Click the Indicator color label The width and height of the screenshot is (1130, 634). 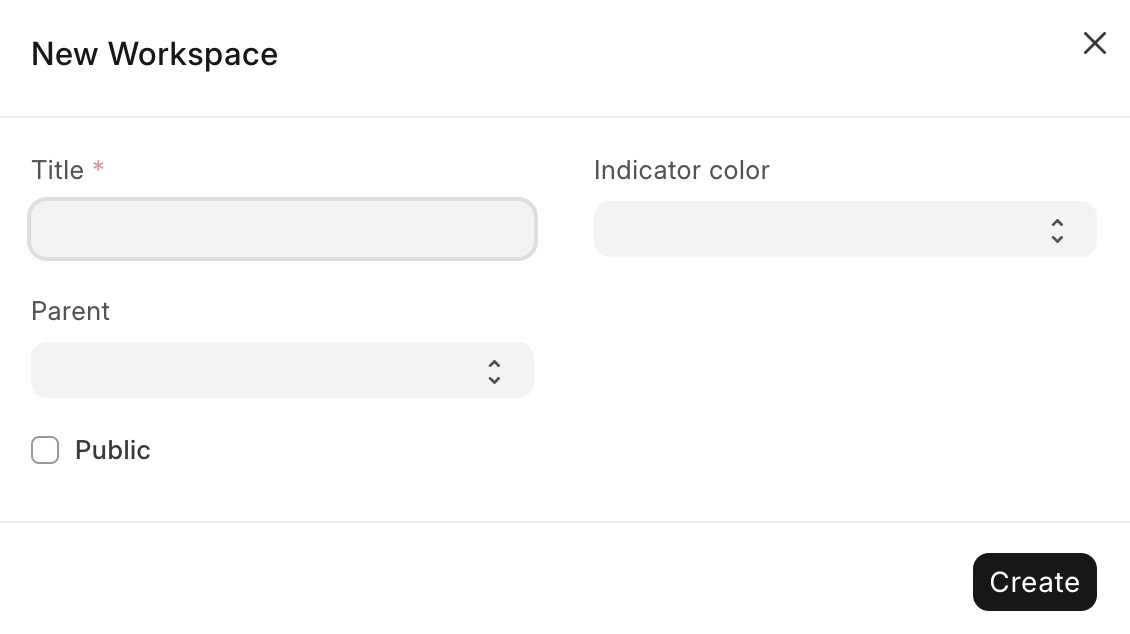coord(681,170)
